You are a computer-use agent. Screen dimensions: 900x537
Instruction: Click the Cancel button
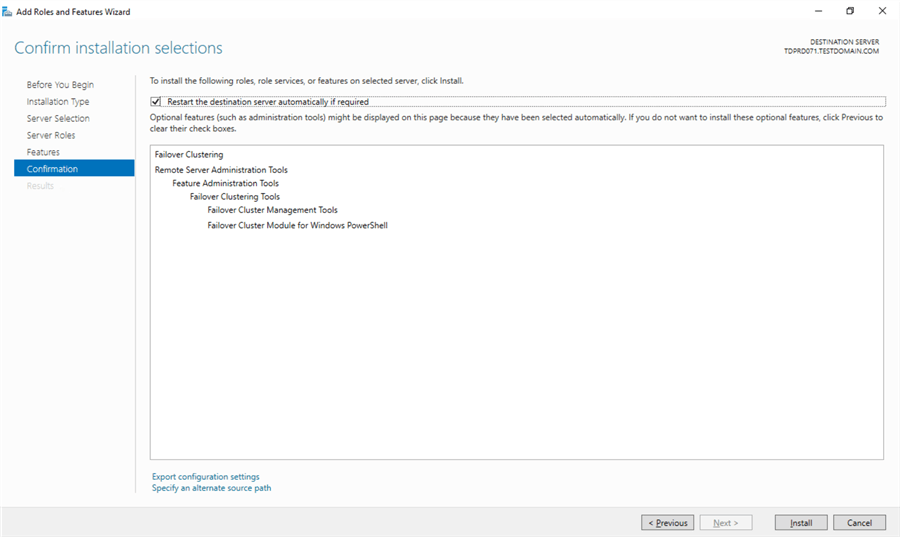(x=859, y=523)
